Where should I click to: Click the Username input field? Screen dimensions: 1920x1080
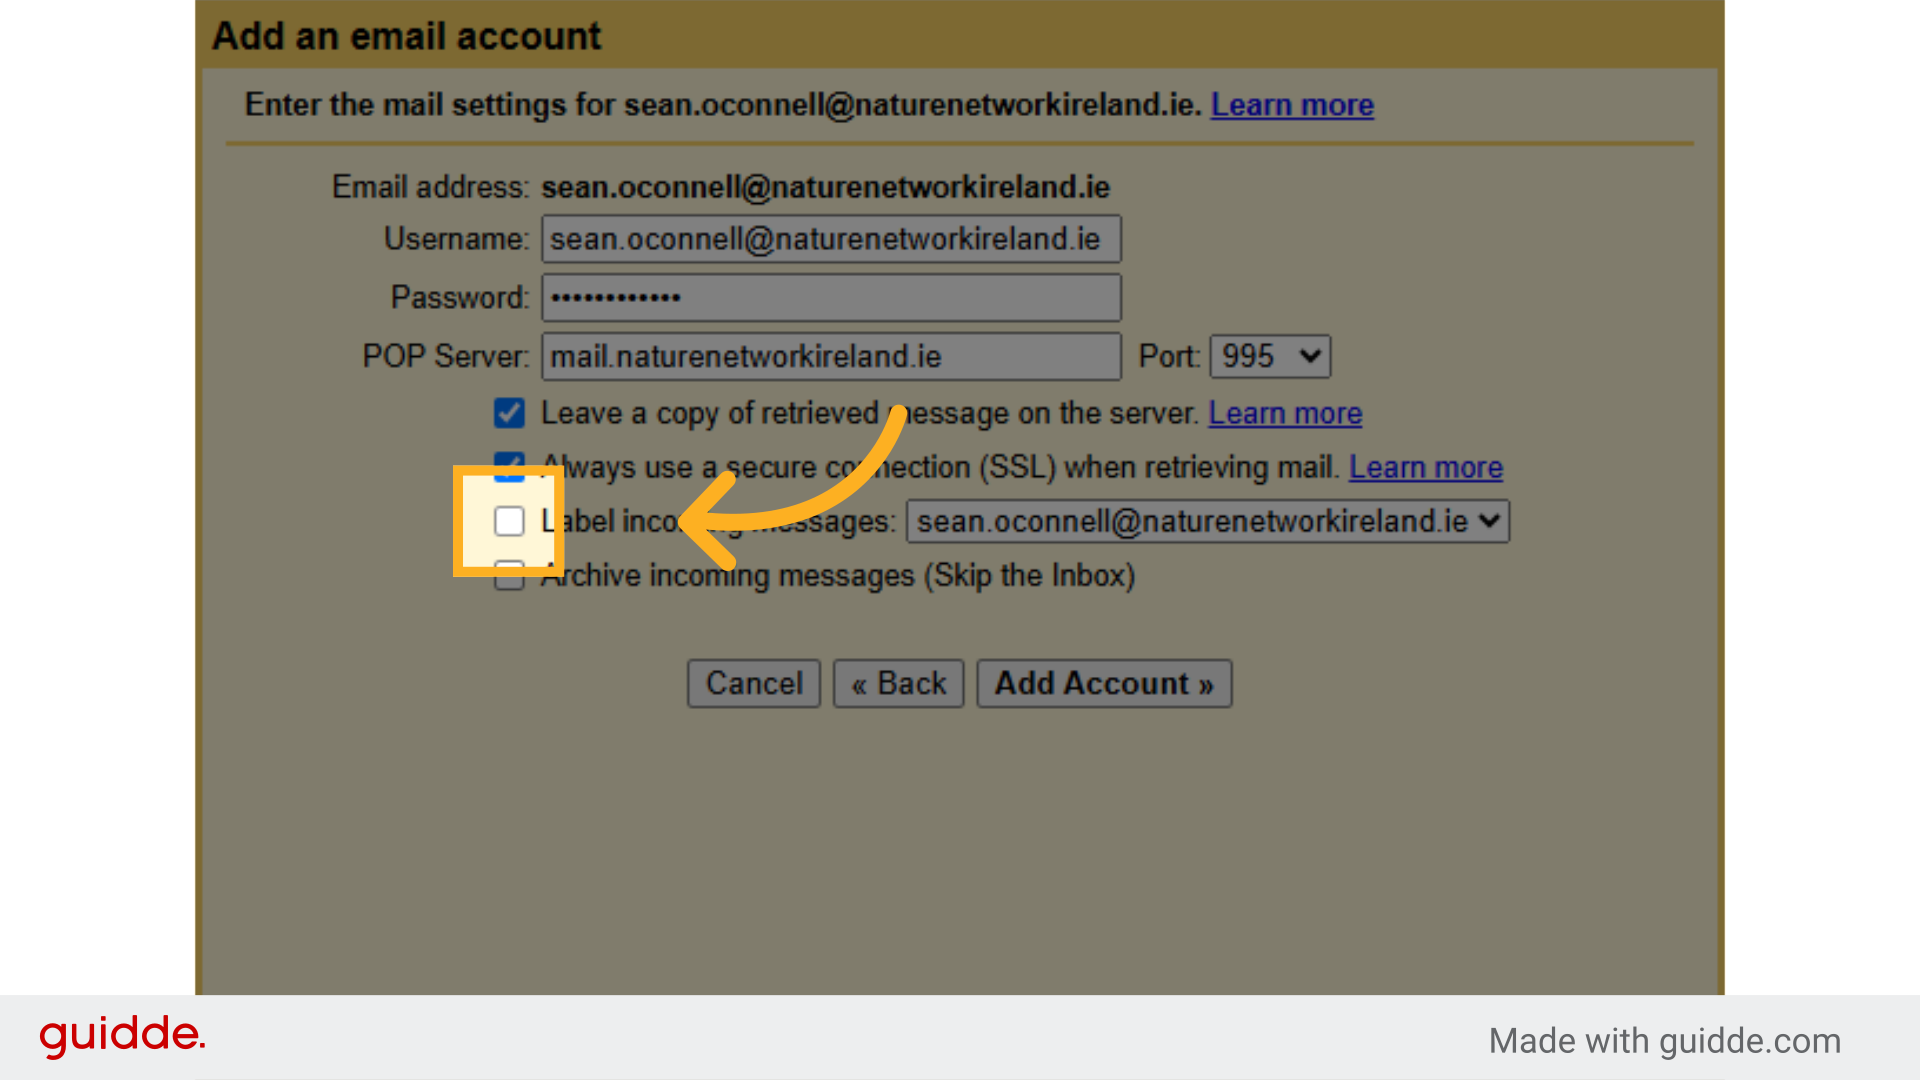click(831, 239)
